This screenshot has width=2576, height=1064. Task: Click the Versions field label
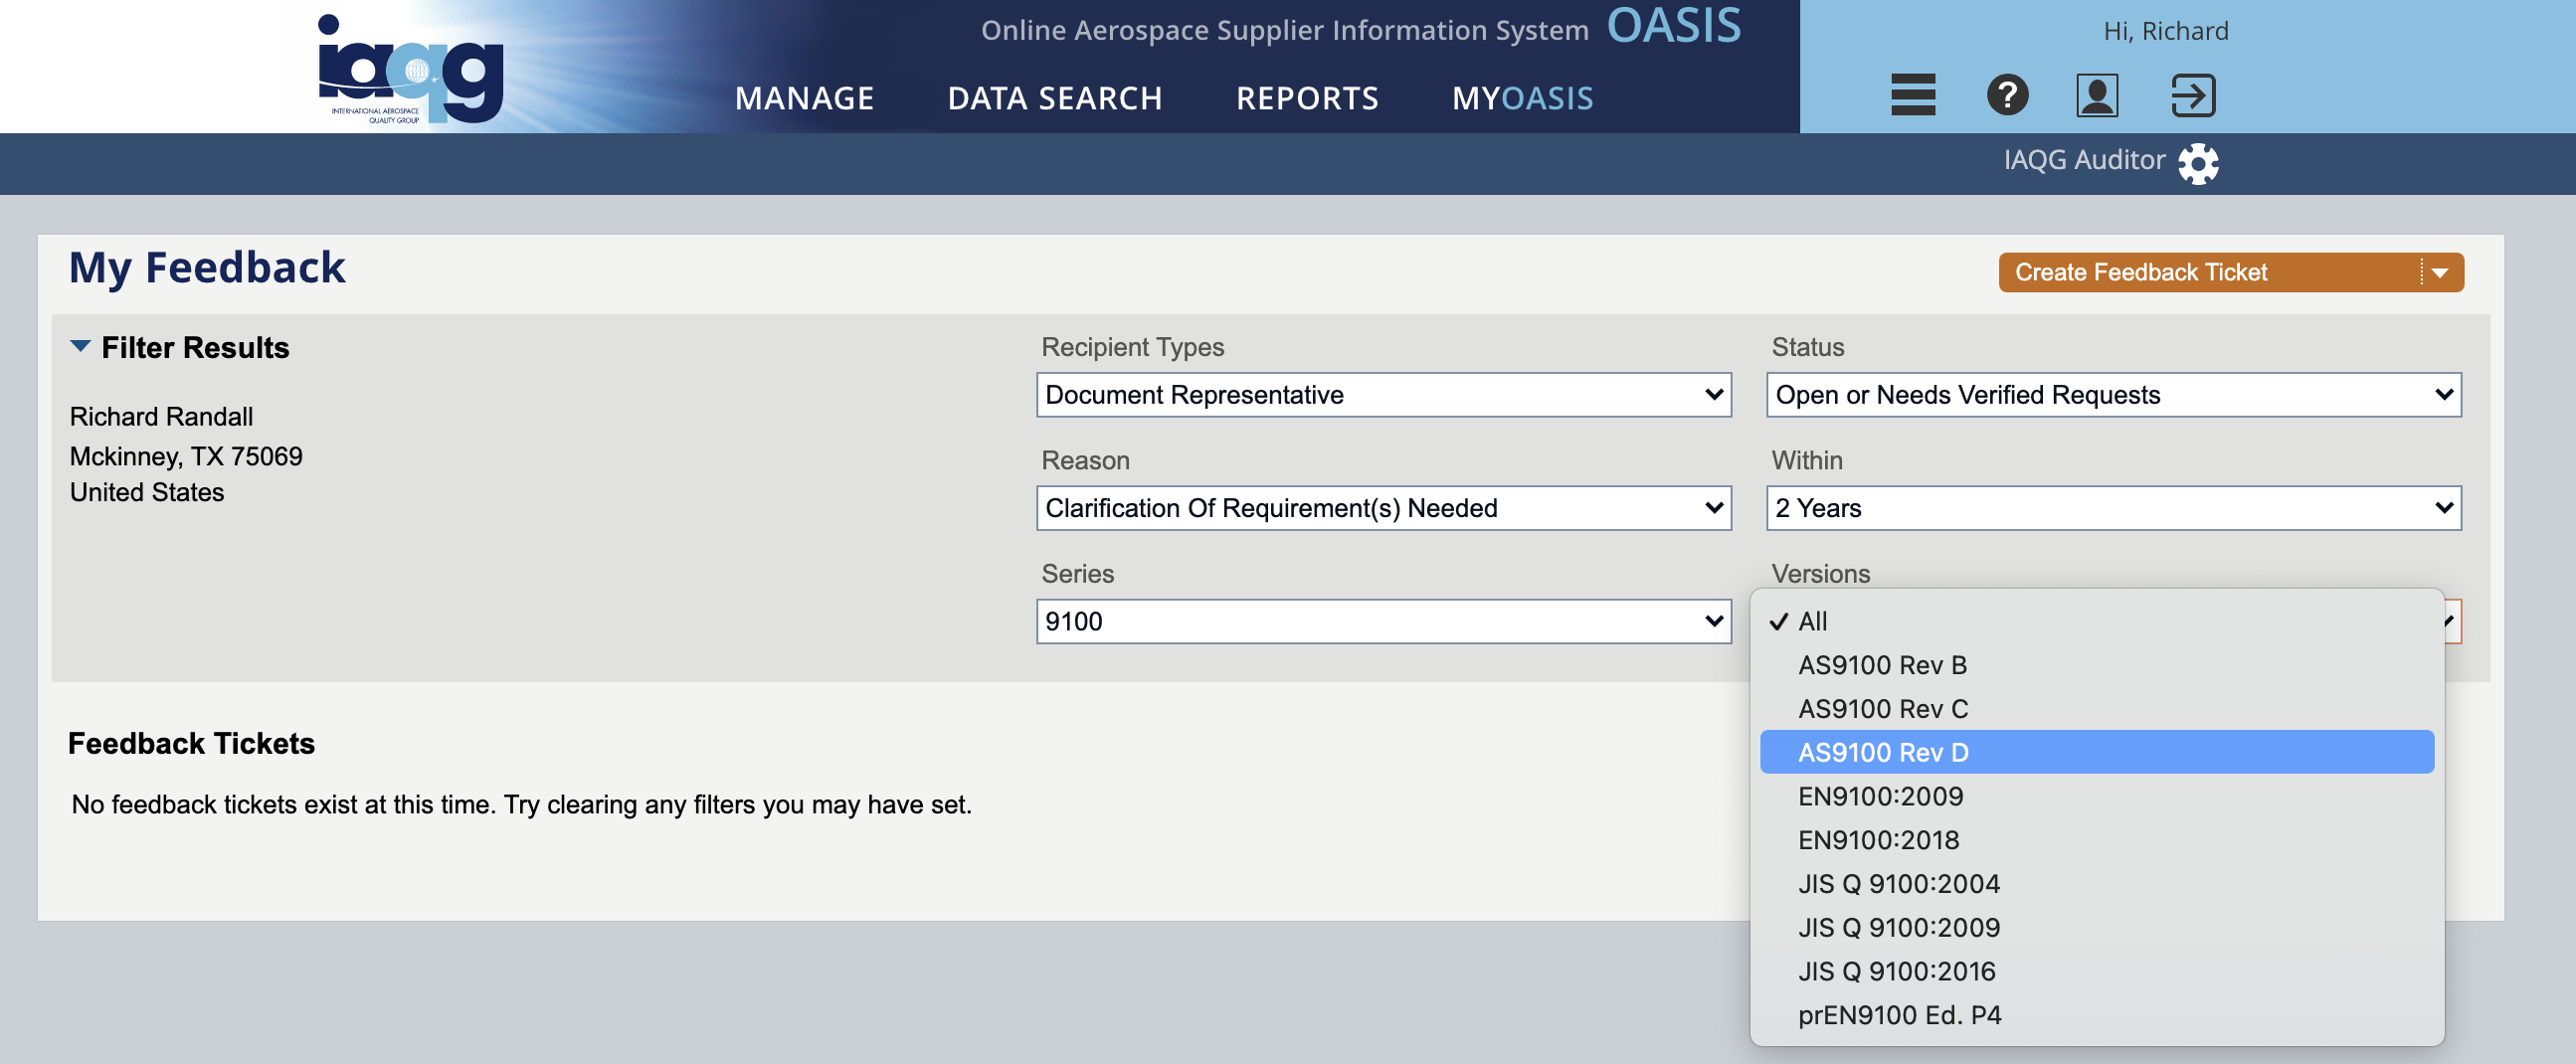coord(1820,573)
